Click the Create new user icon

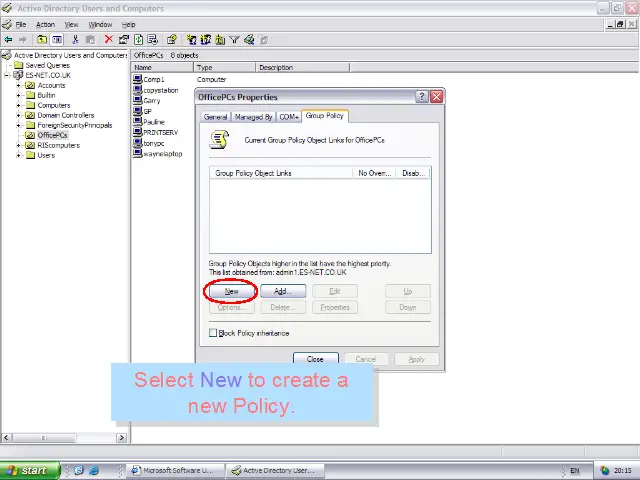click(x=191, y=40)
